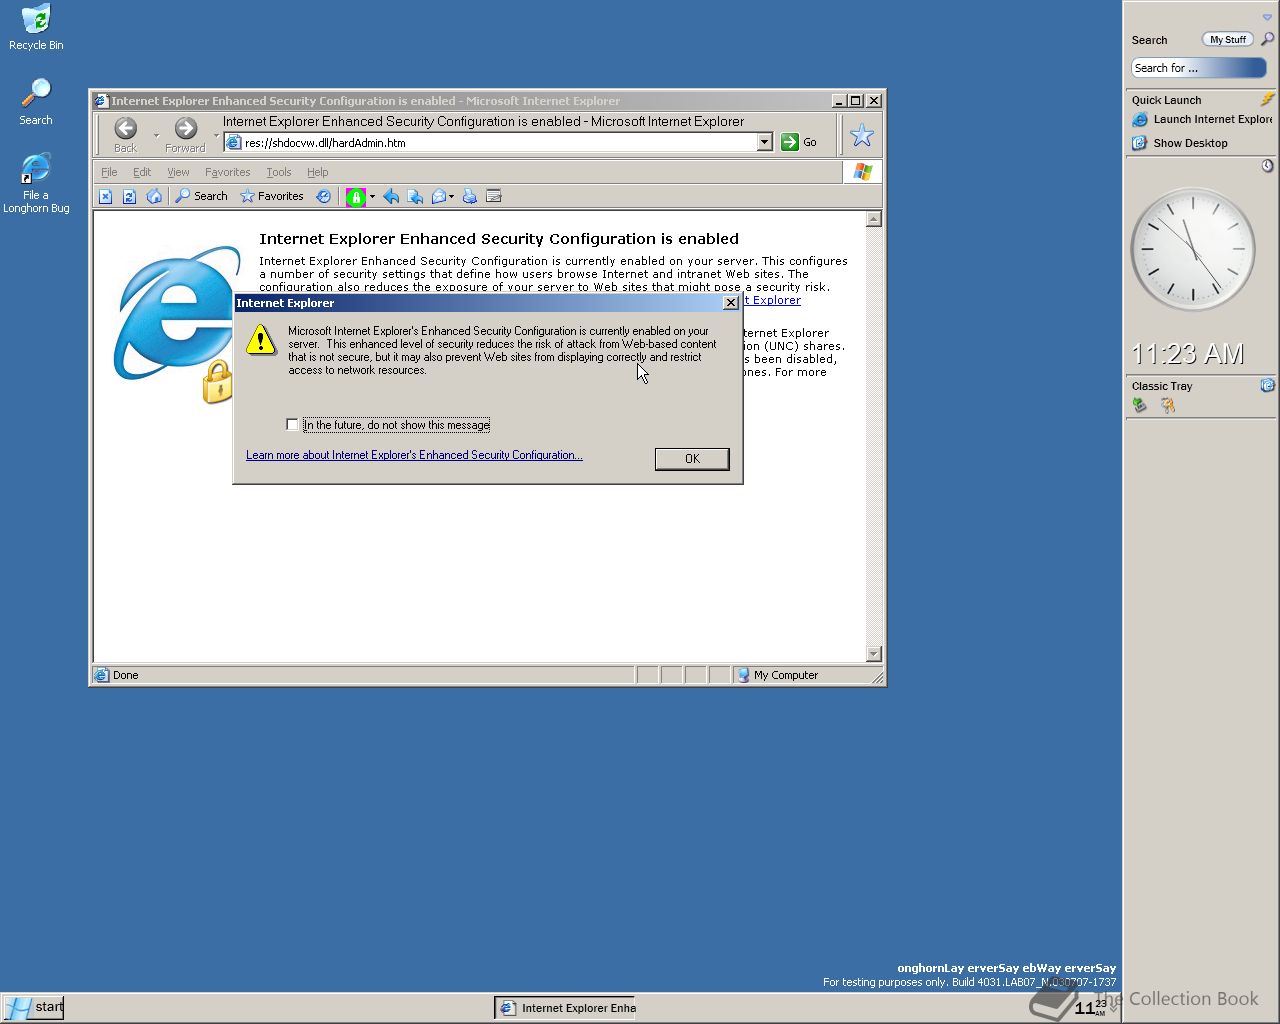Click the pages-with-arrow toolbar icon
1280x1024 pixels.
415,197
